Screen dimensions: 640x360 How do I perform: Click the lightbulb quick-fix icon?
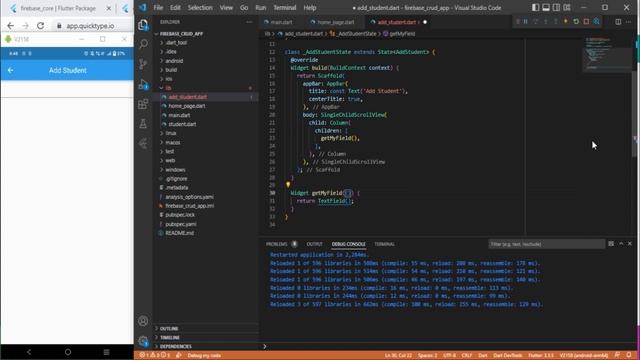coord(288,184)
